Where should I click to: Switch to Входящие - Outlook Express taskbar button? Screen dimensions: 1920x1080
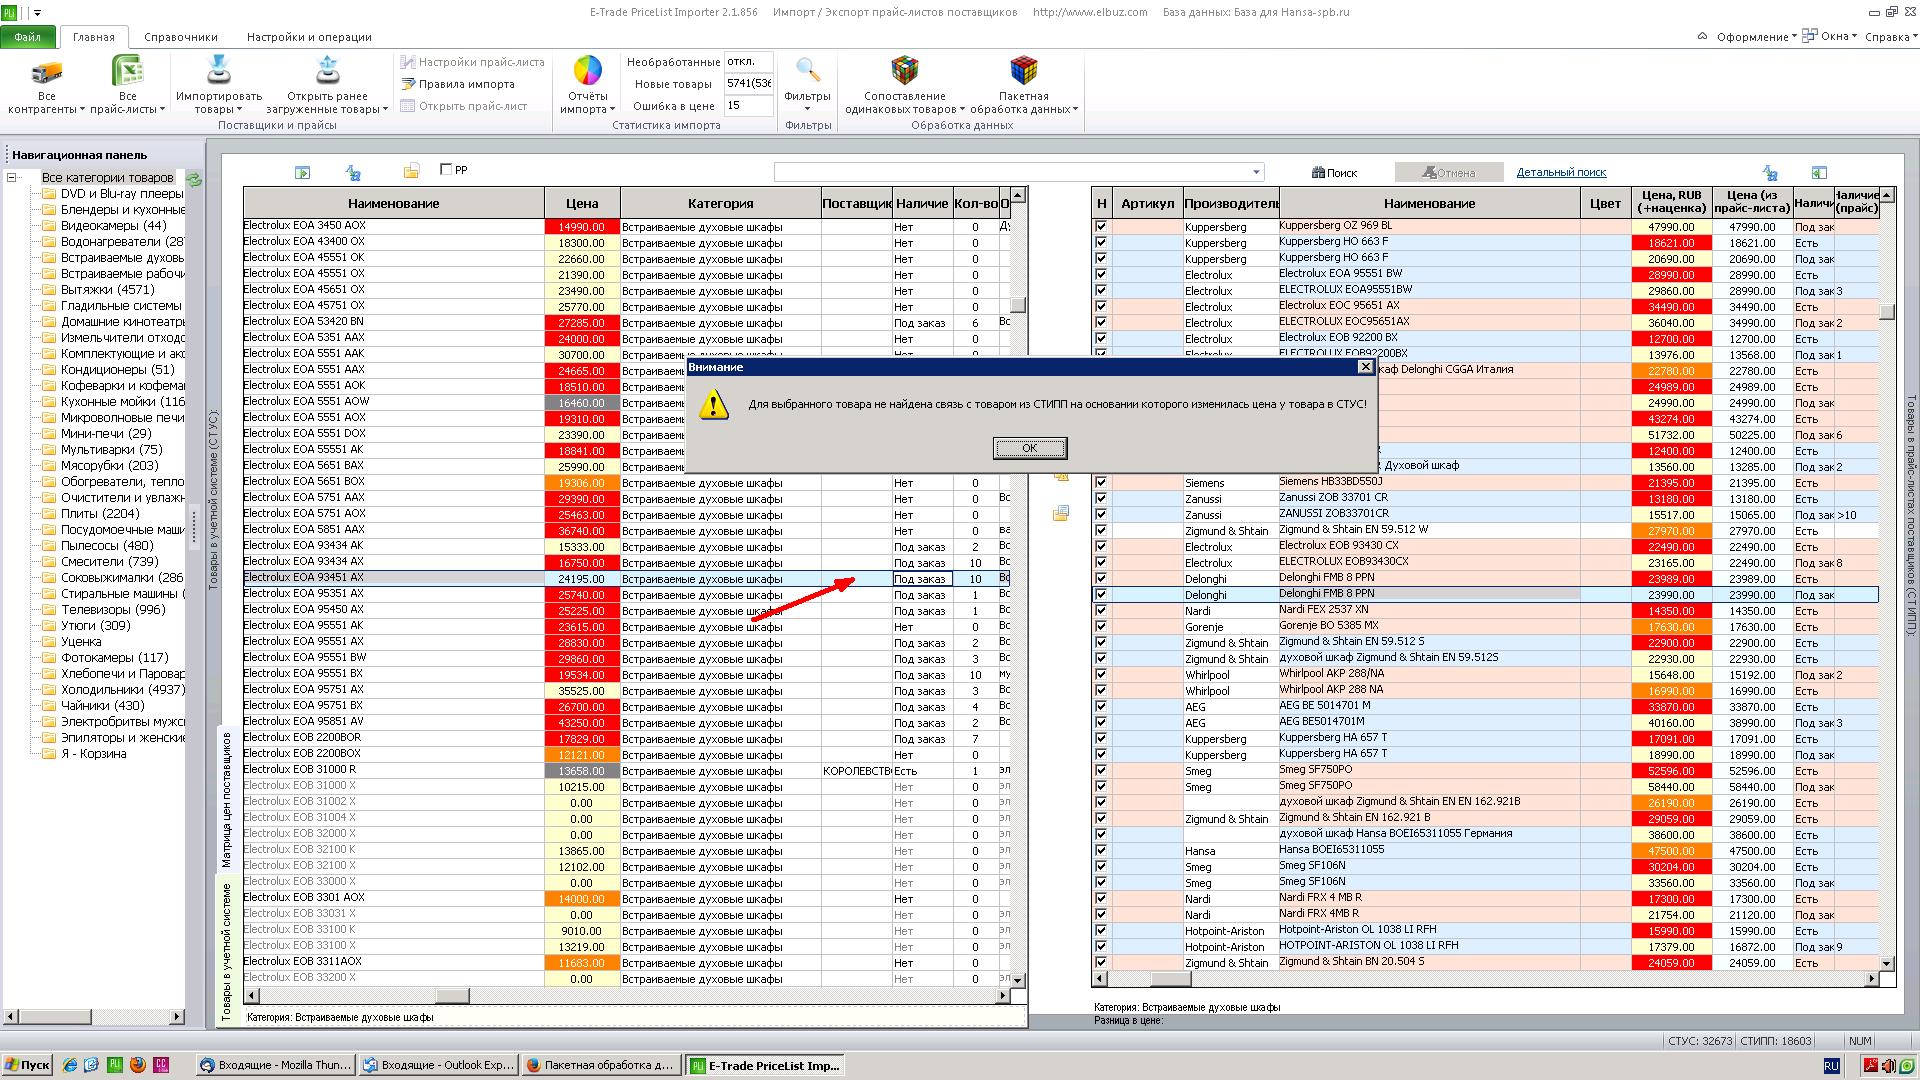[438, 1065]
